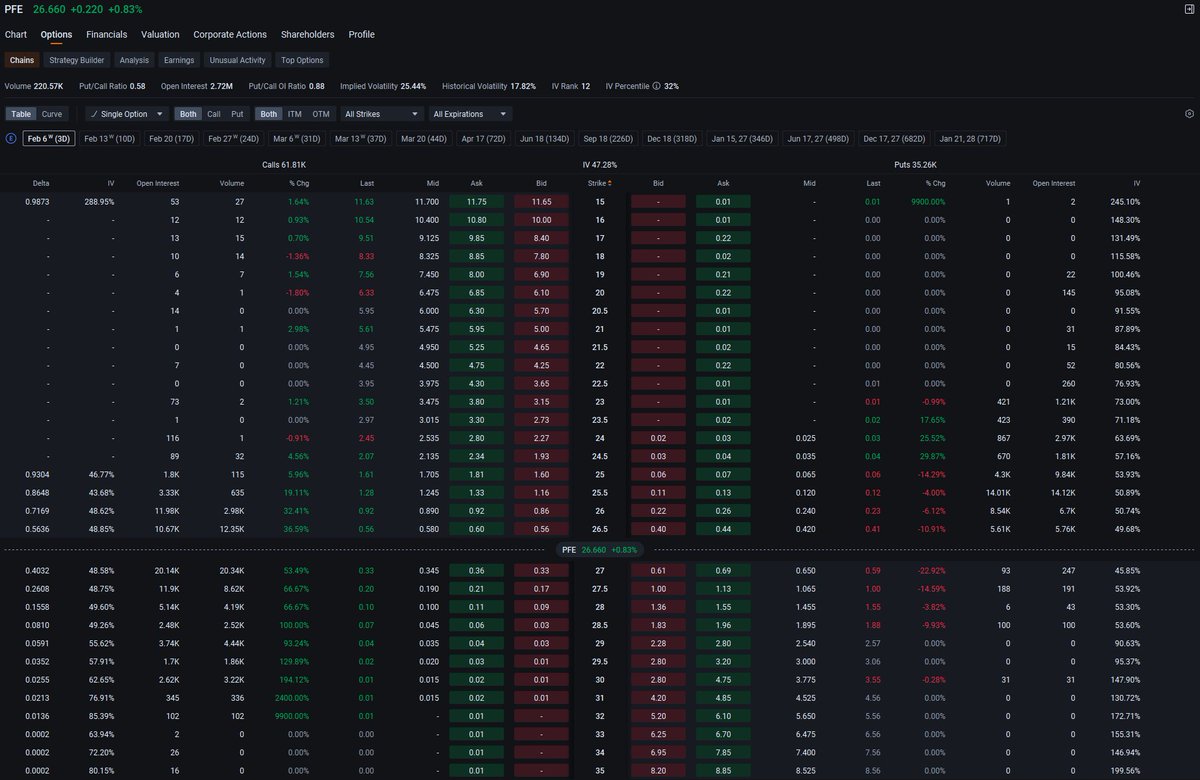This screenshot has height=780, width=1200.
Task: Open Strategy Builder sub-tab
Action: 77,60
